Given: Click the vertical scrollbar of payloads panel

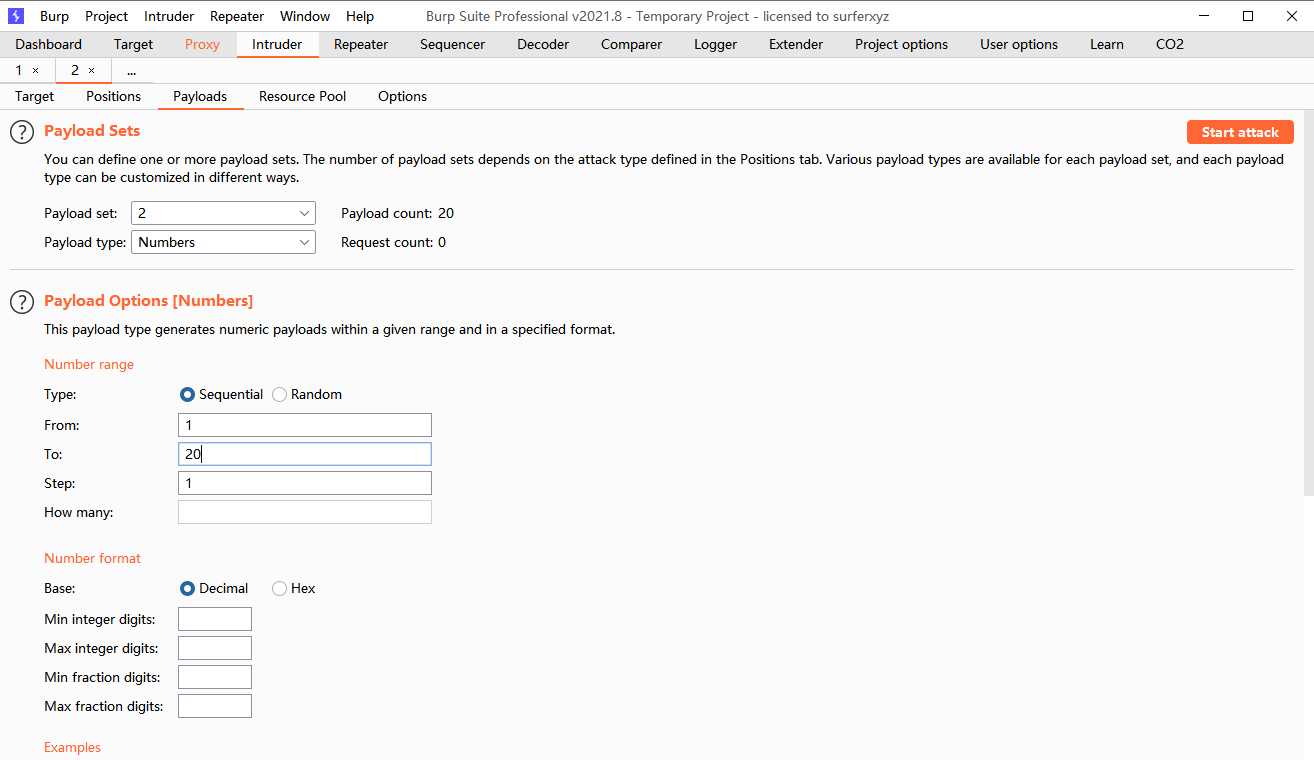Looking at the screenshot, I should (1308, 303).
